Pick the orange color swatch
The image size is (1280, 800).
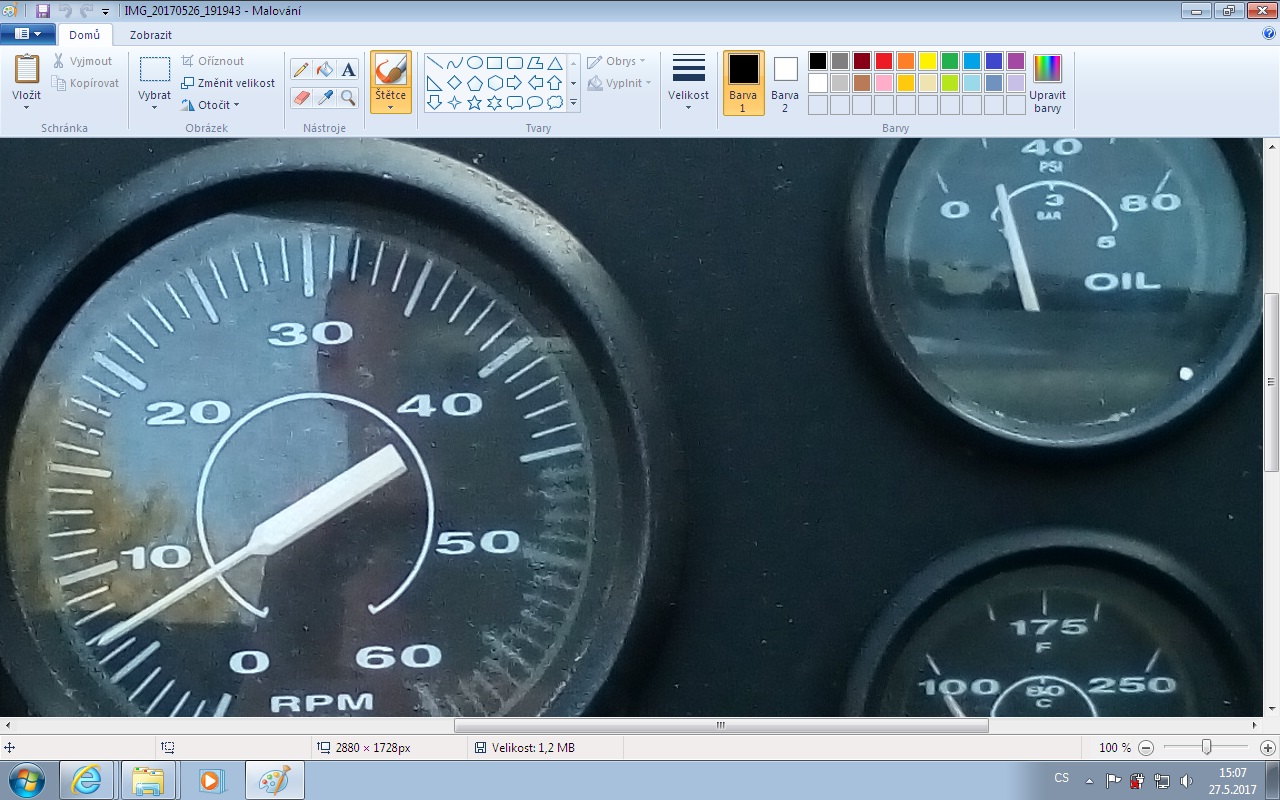click(x=906, y=61)
